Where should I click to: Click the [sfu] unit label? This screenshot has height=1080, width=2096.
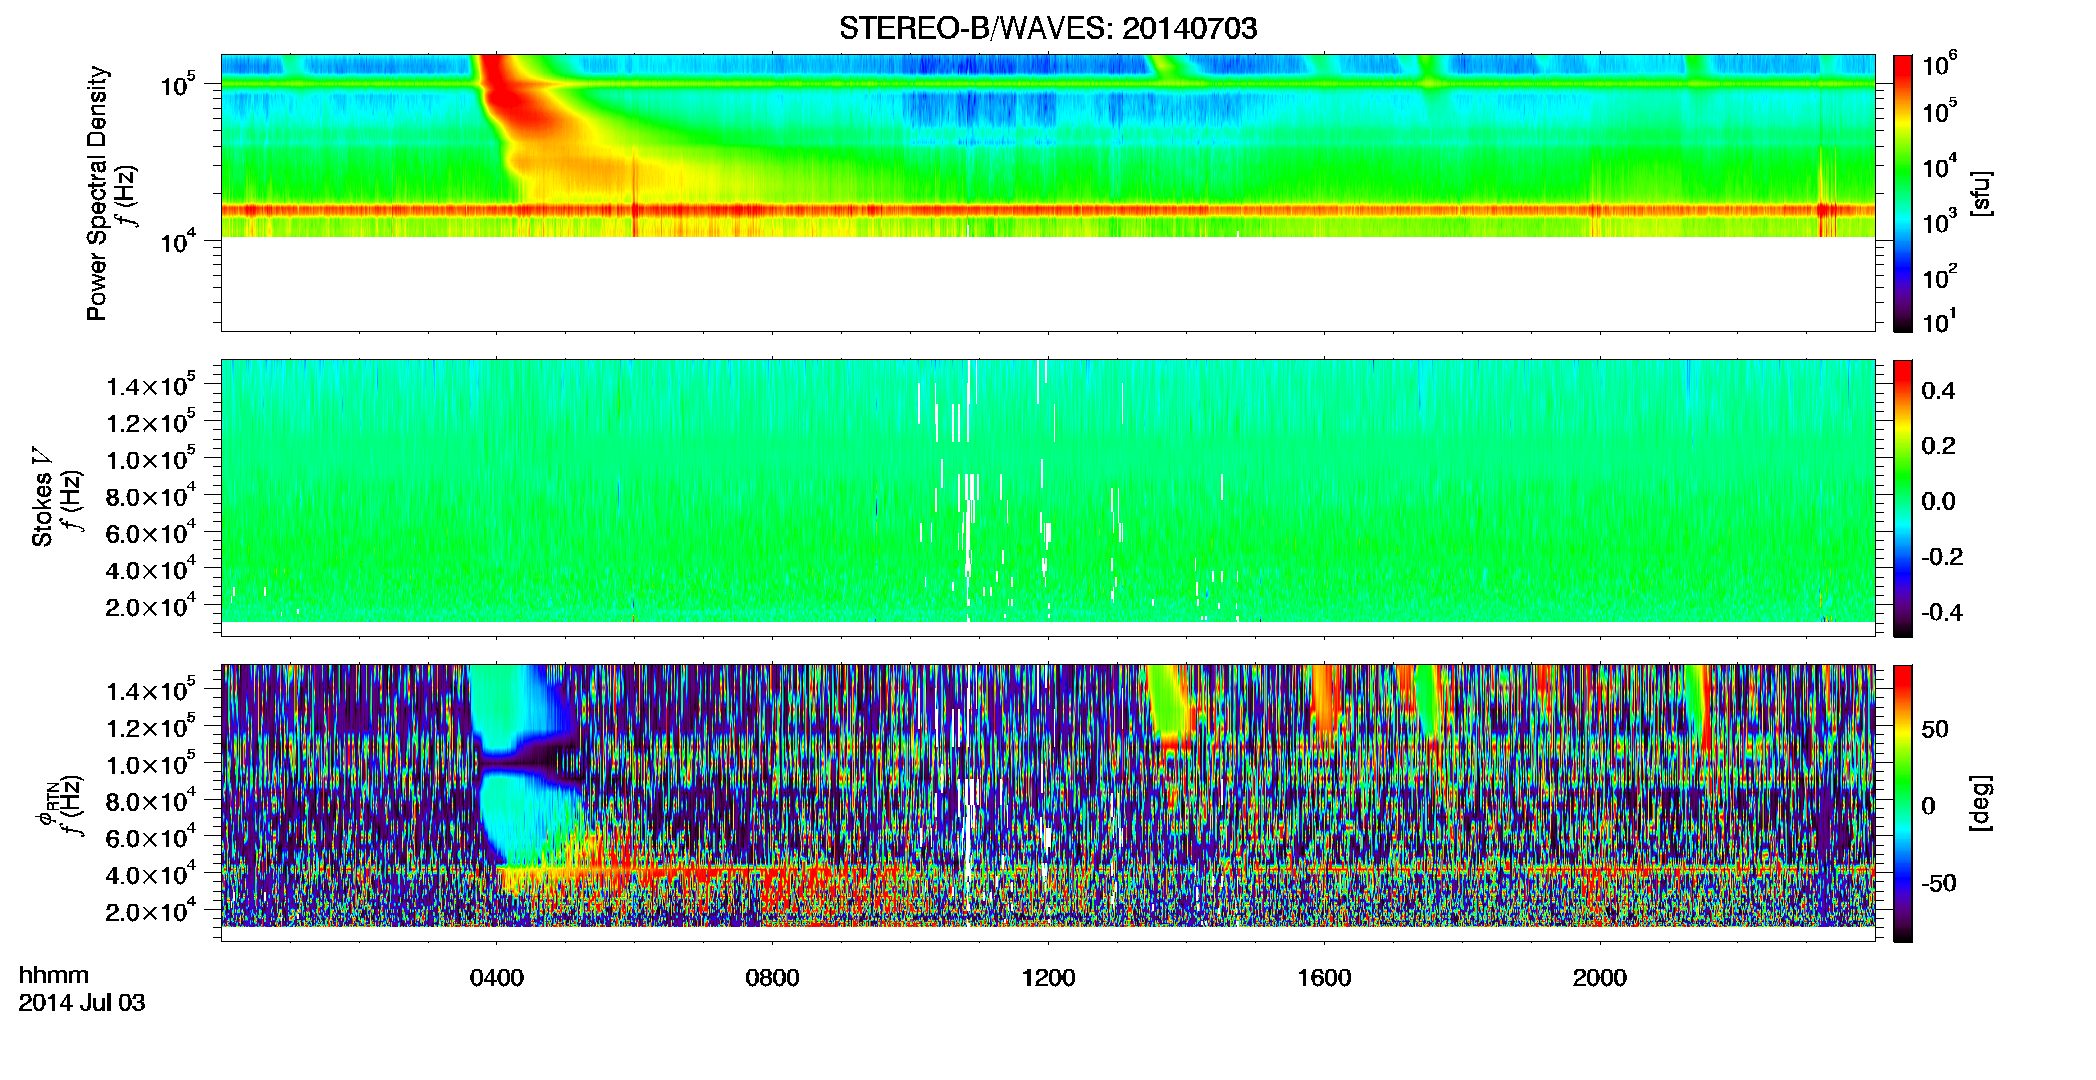[x=1983, y=193]
